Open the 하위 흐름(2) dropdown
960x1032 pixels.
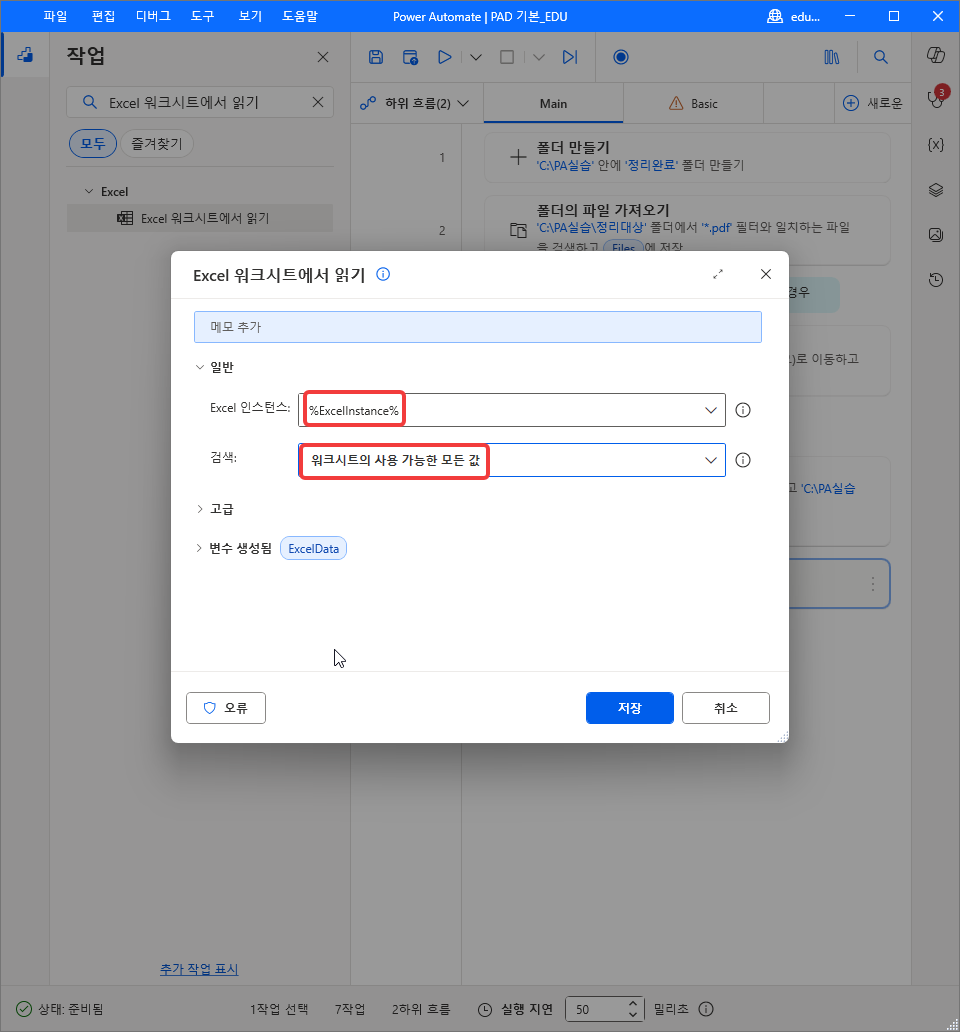tap(415, 103)
